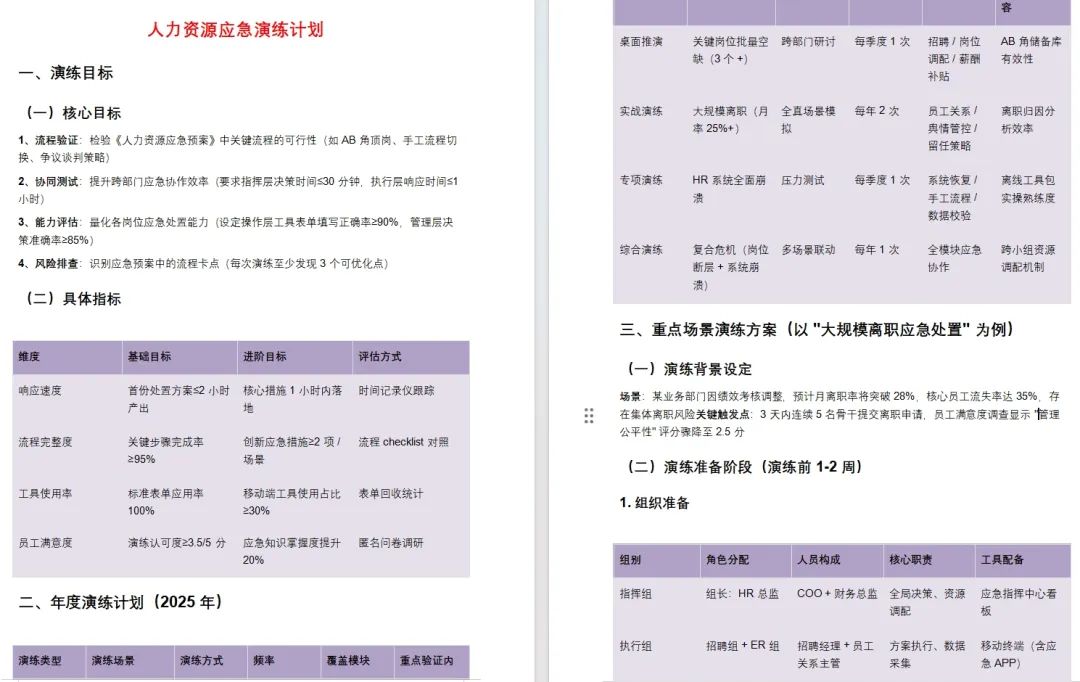
Task: Click the bold text 关键触发点
Action: tap(723, 415)
